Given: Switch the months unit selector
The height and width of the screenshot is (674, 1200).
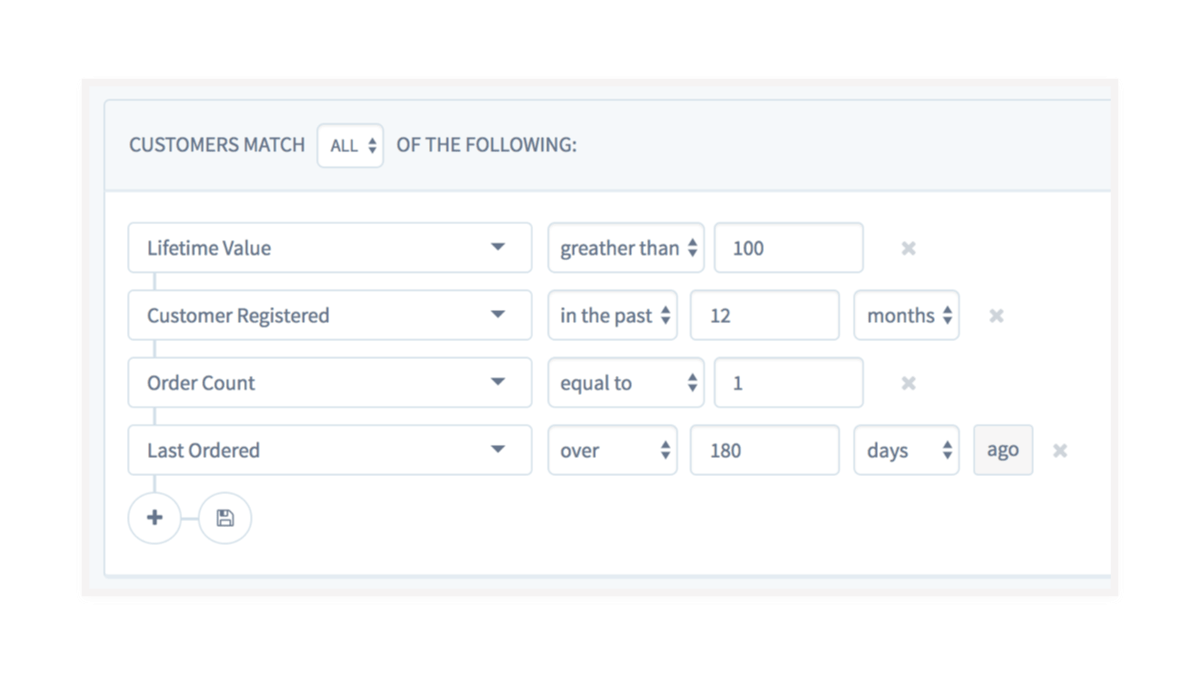Looking at the screenshot, I should point(906,316).
